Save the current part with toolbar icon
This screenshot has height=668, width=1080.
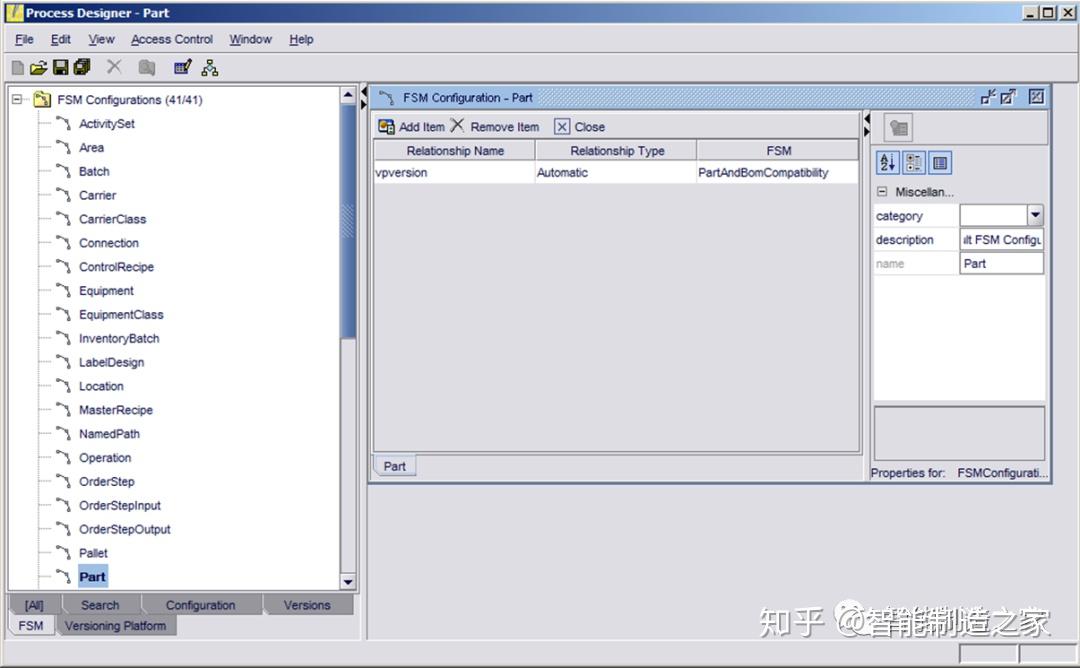(x=60, y=67)
